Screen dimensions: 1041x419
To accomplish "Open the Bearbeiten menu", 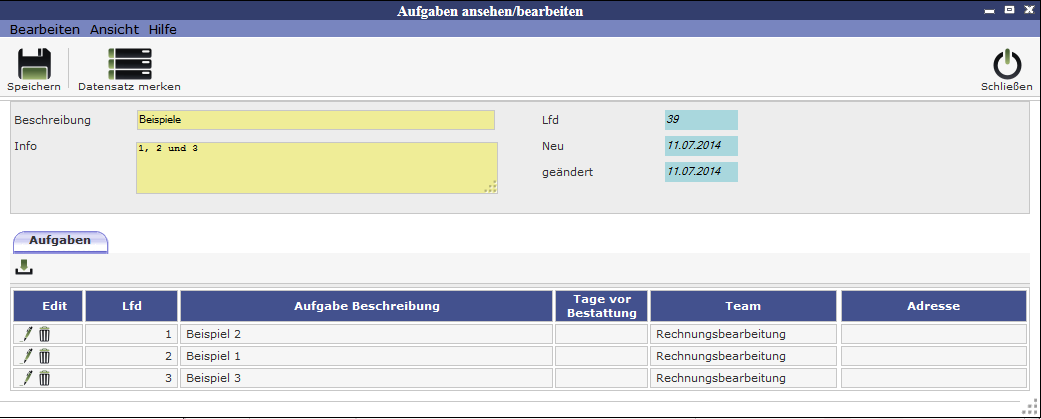I will pyautogui.click(x=44, y=29).
